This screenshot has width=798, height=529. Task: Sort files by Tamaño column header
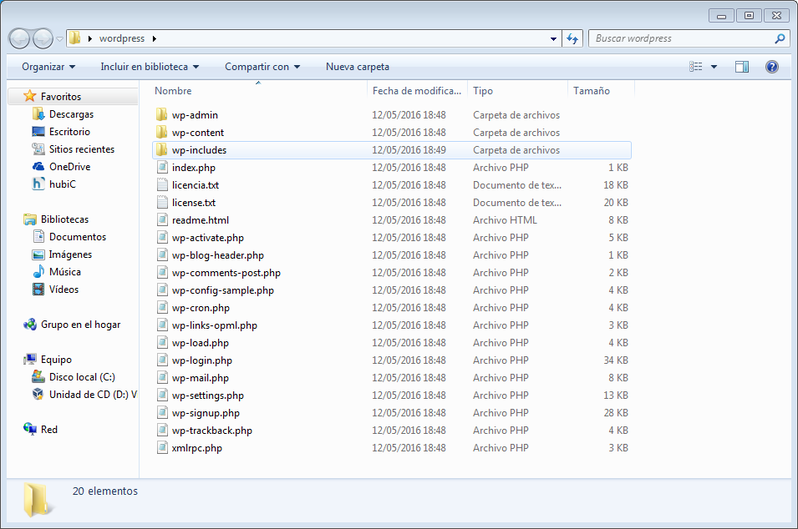601,91
